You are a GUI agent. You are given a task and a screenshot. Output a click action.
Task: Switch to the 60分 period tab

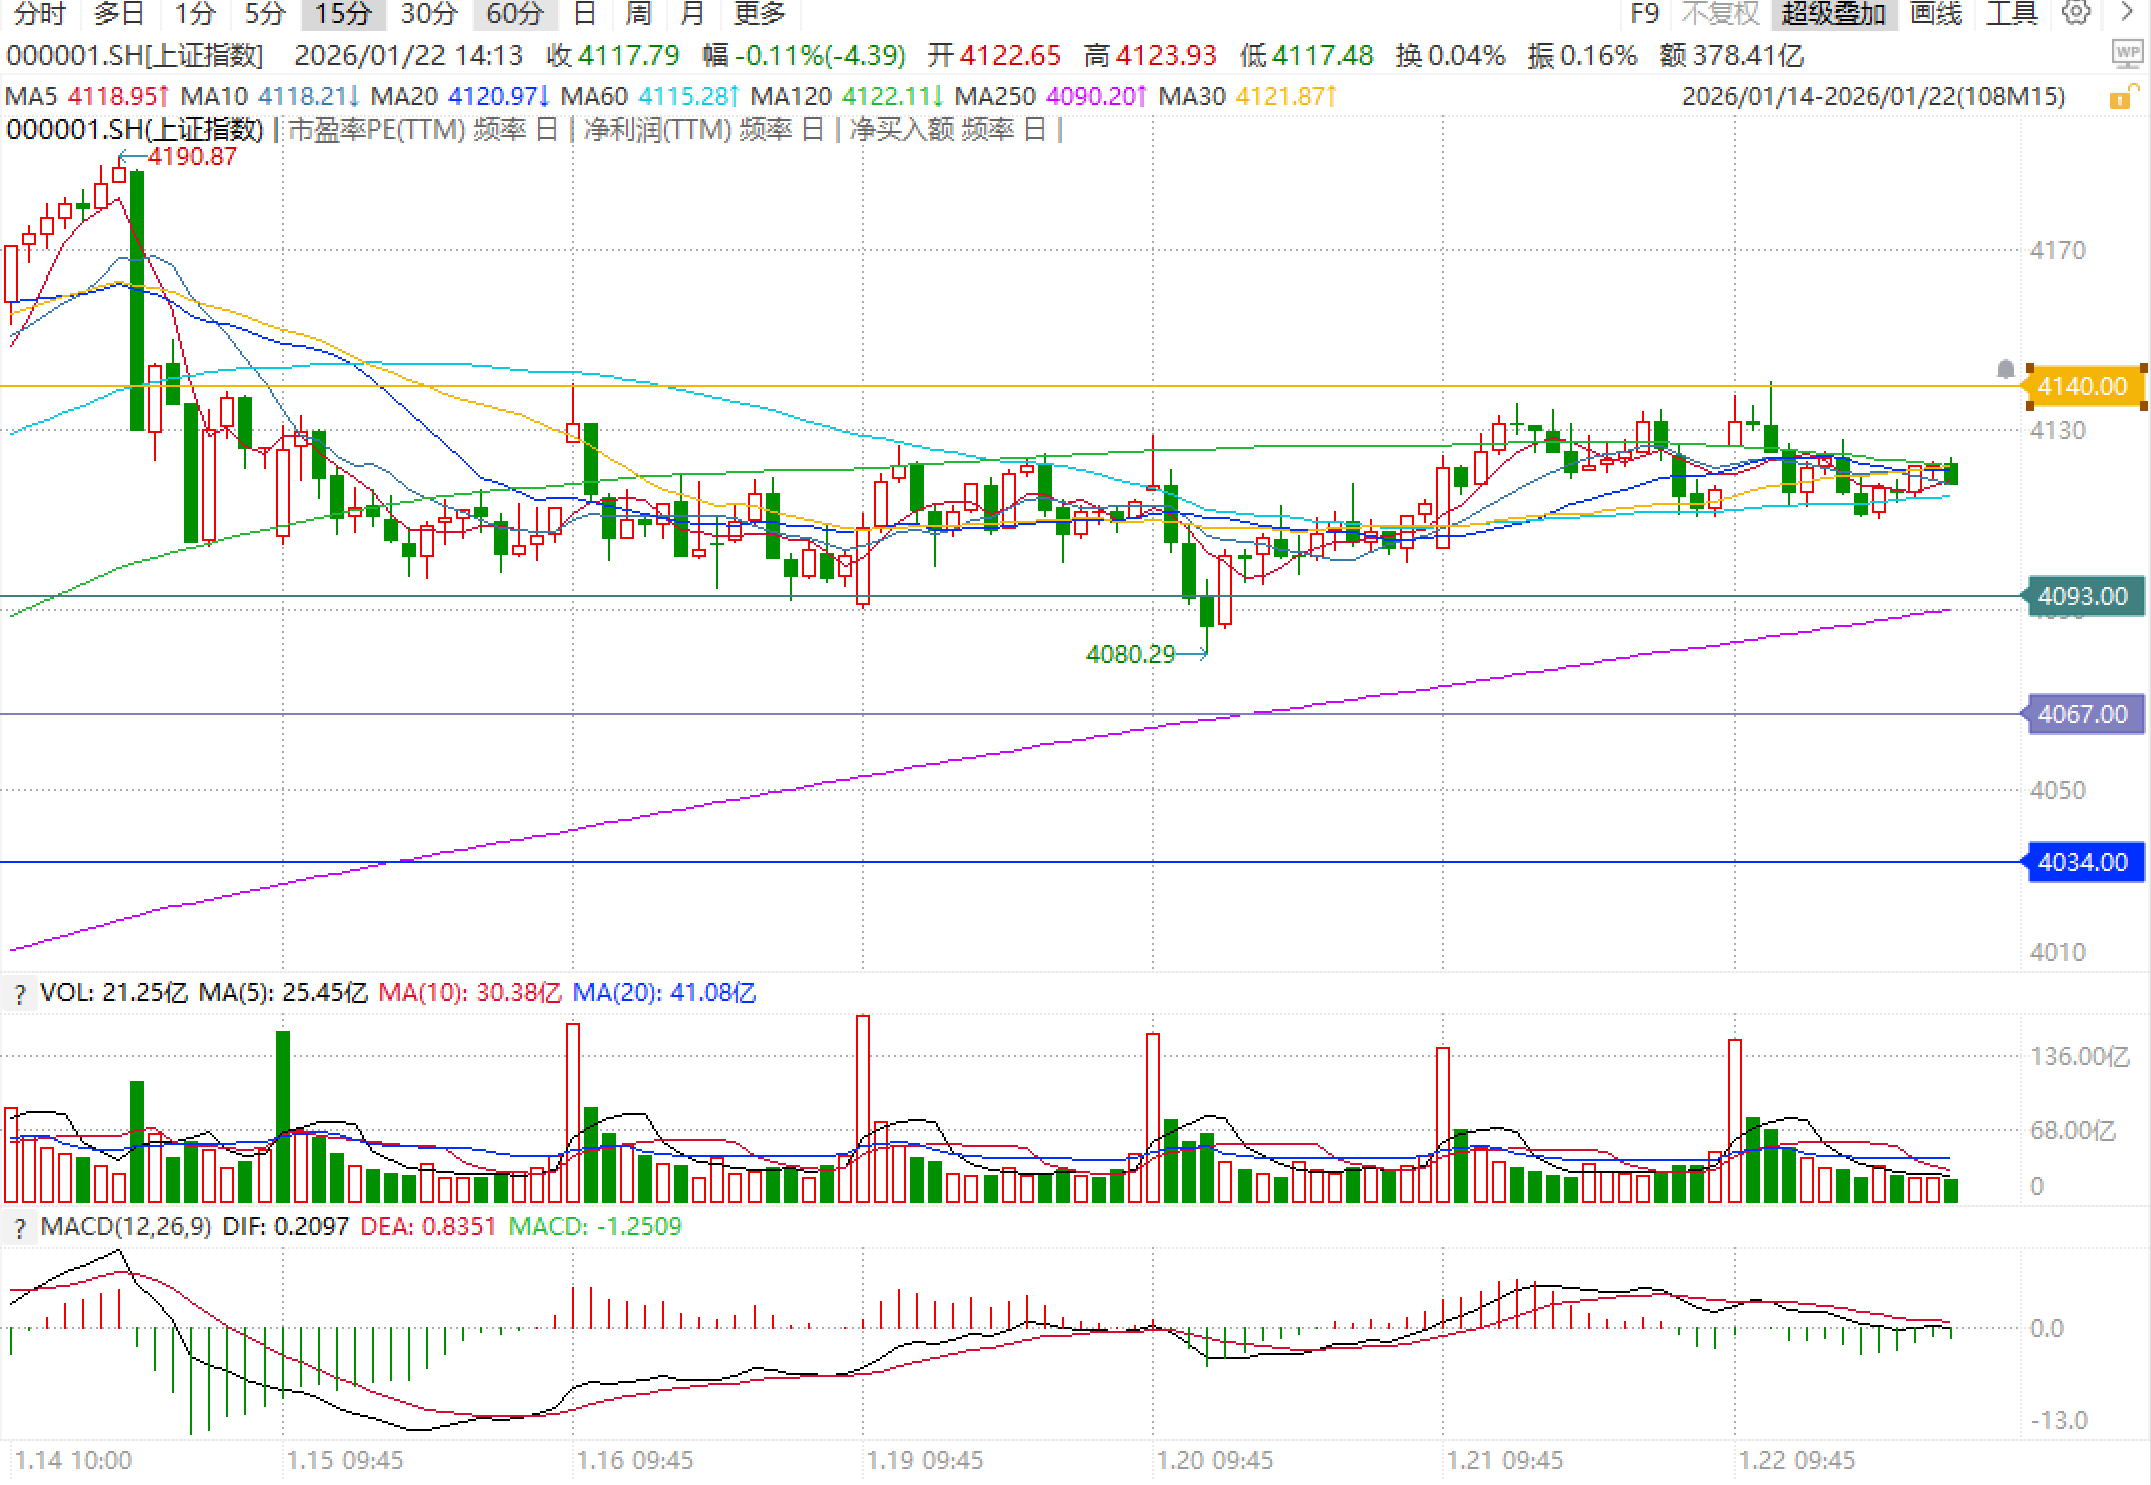[x=514, y=14]
